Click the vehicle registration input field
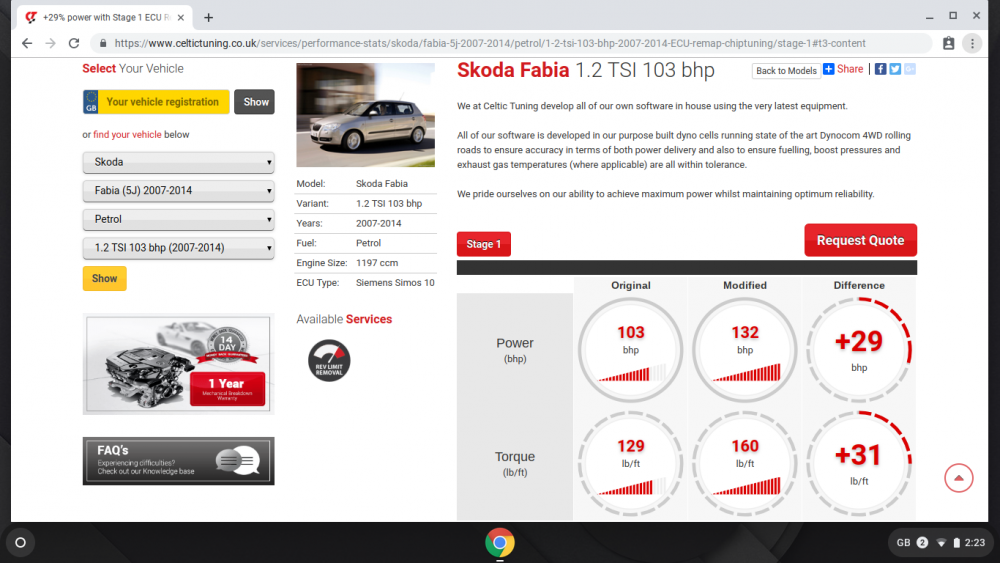 pos(163,102)
